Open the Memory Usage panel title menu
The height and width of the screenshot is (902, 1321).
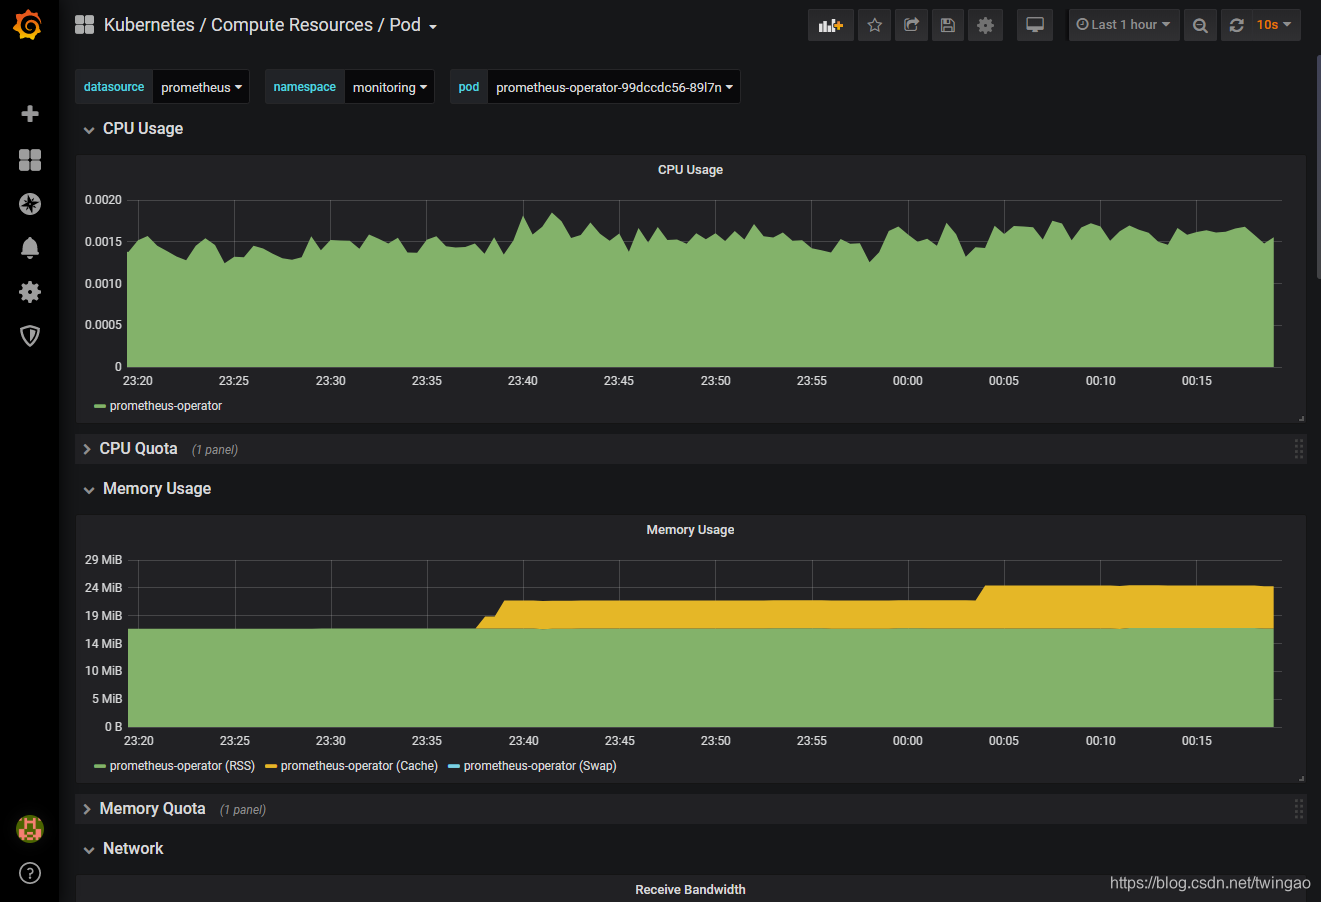(x=690, y=530)
